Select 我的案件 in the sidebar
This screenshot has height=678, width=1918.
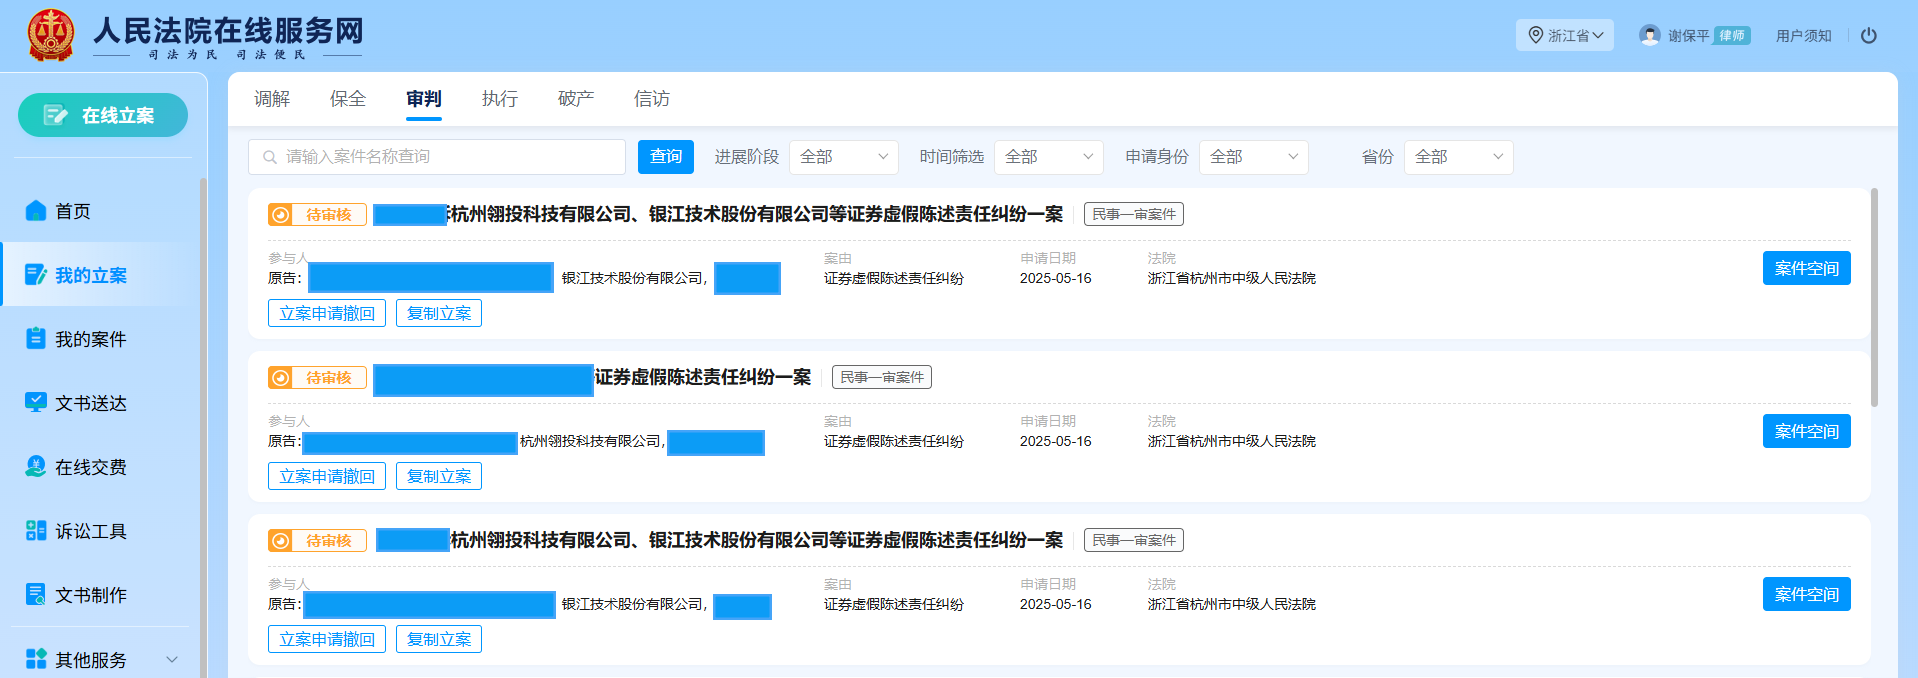(91, 339)
